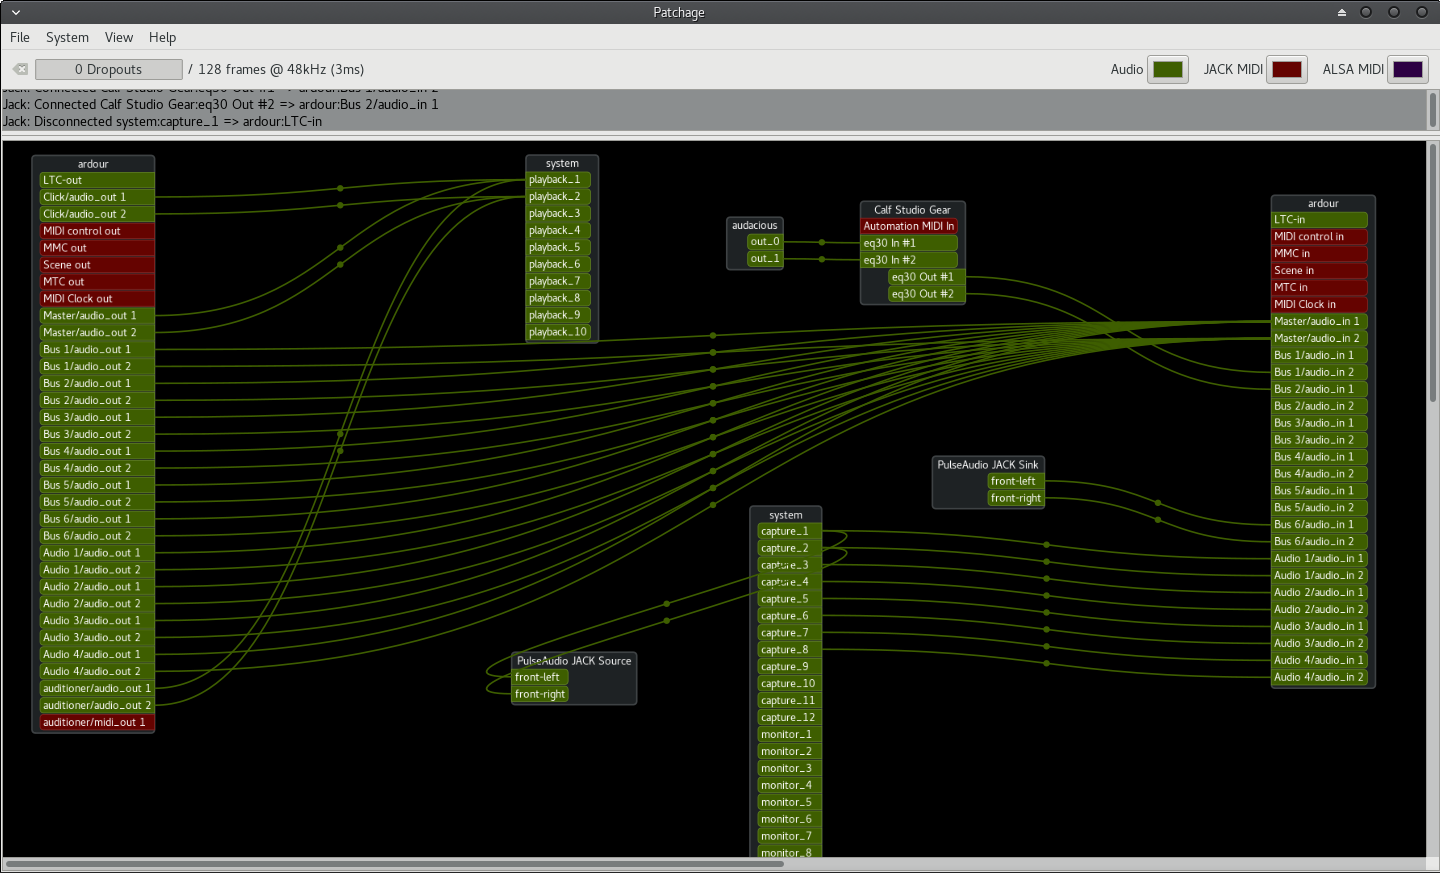The image size is (1440, 873).
Task: Click the Source front-right port
Action: tap(540, 694)
